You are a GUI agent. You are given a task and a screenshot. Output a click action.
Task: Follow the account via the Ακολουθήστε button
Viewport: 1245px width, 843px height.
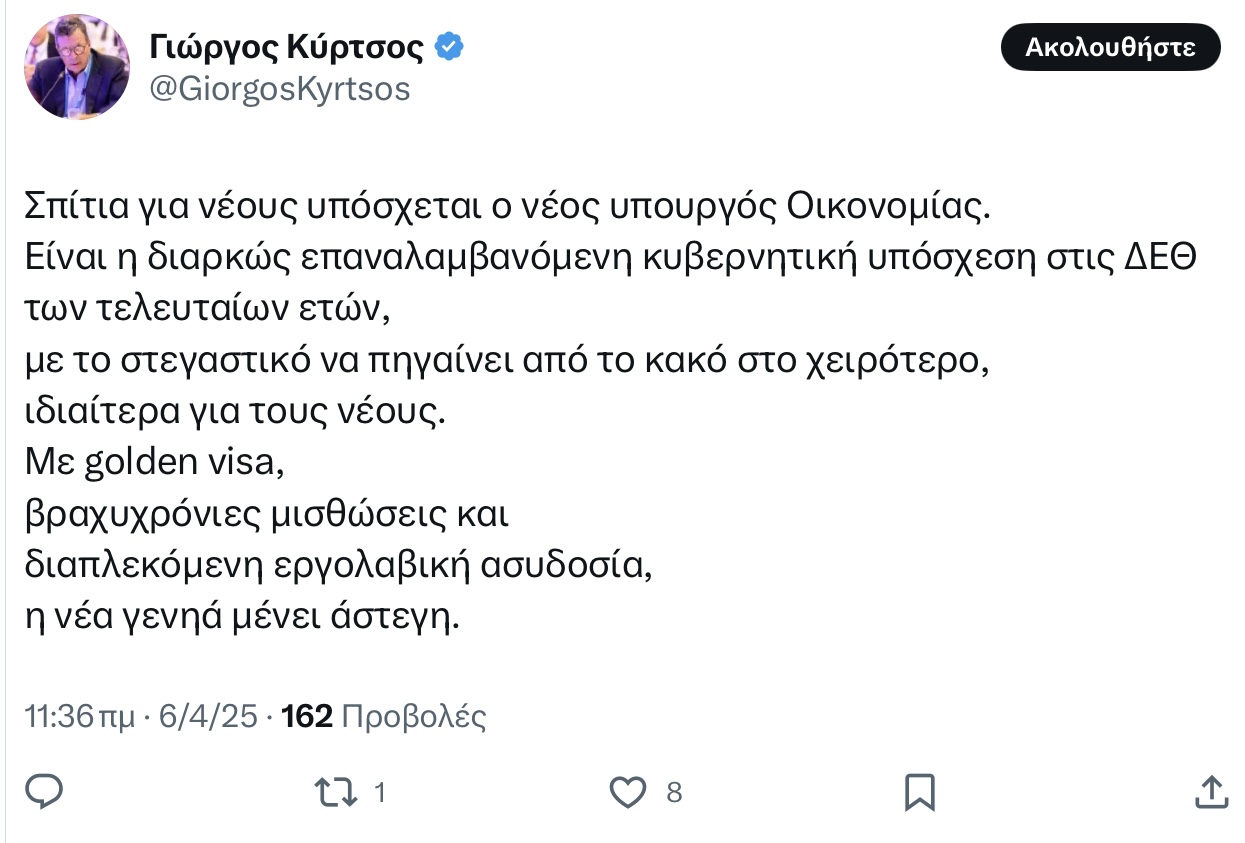point(1110,47)
